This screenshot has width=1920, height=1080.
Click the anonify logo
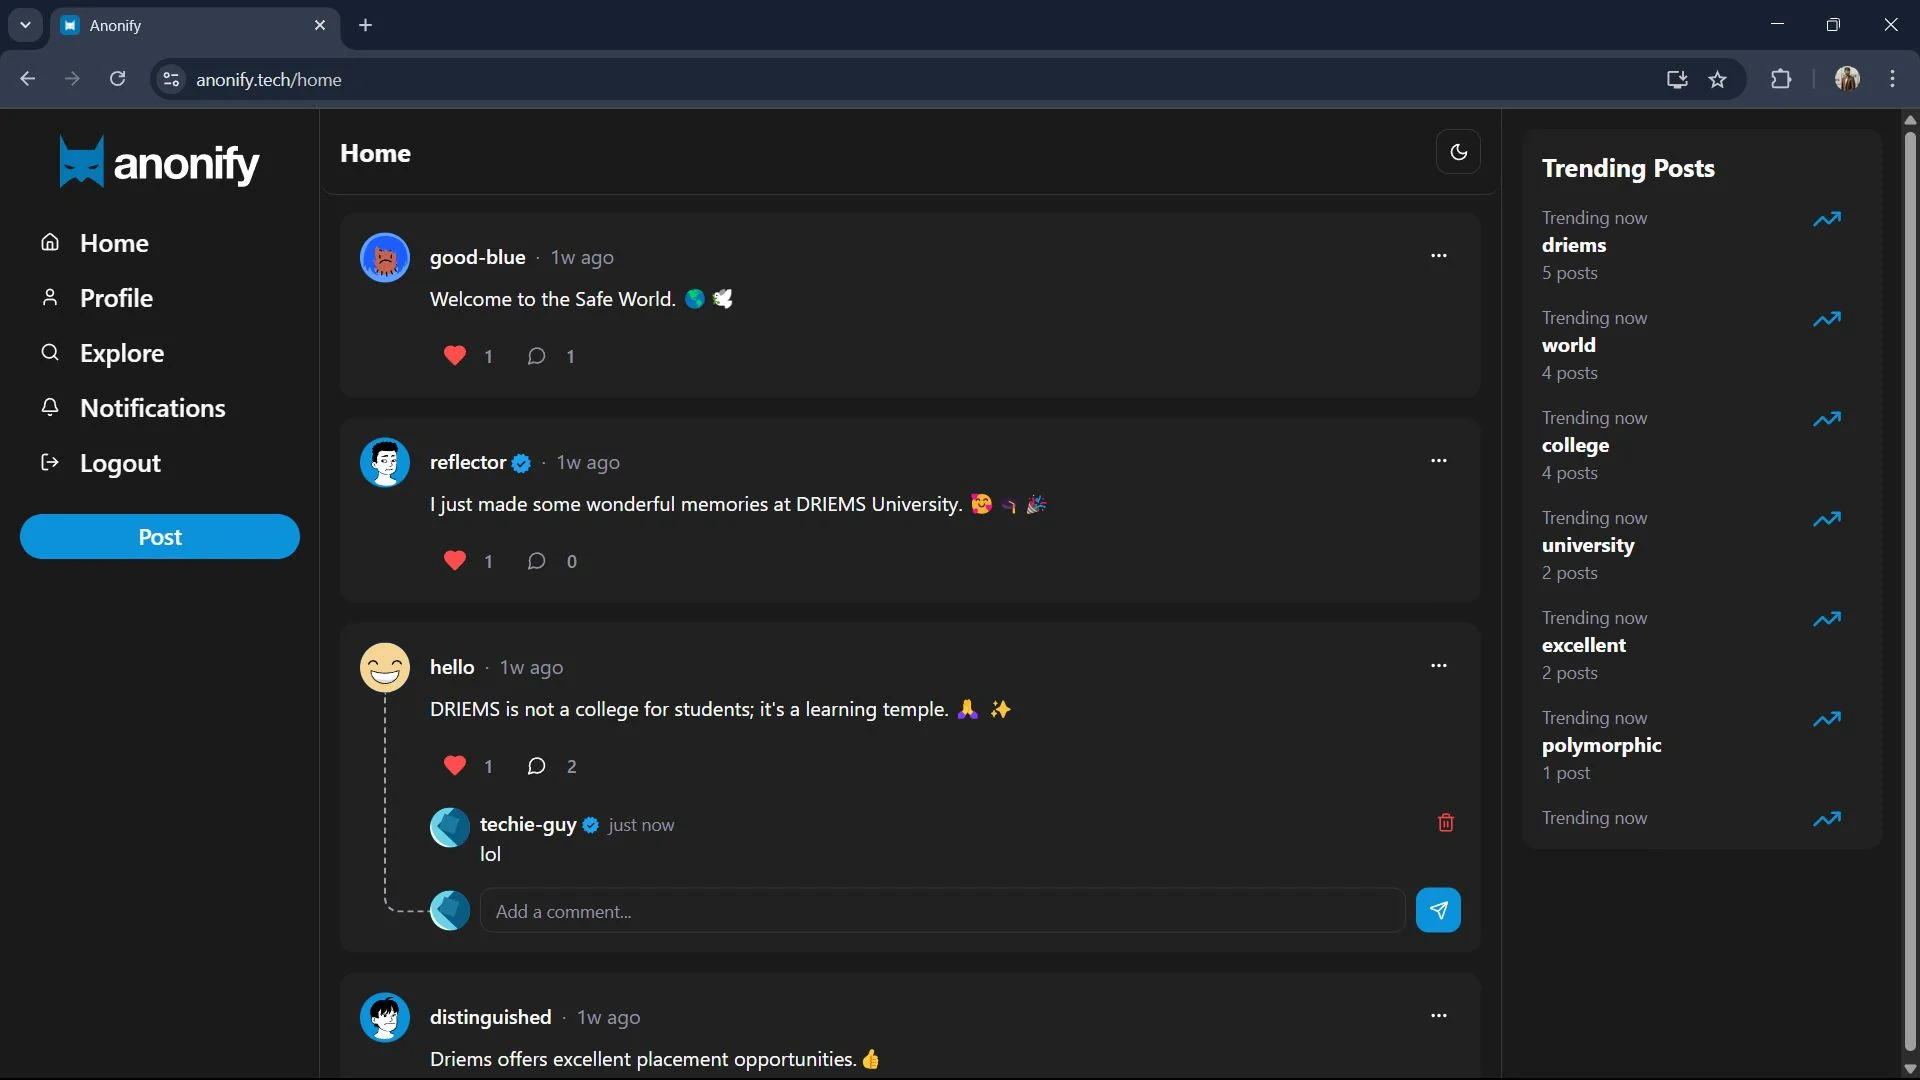click(159, 162)
